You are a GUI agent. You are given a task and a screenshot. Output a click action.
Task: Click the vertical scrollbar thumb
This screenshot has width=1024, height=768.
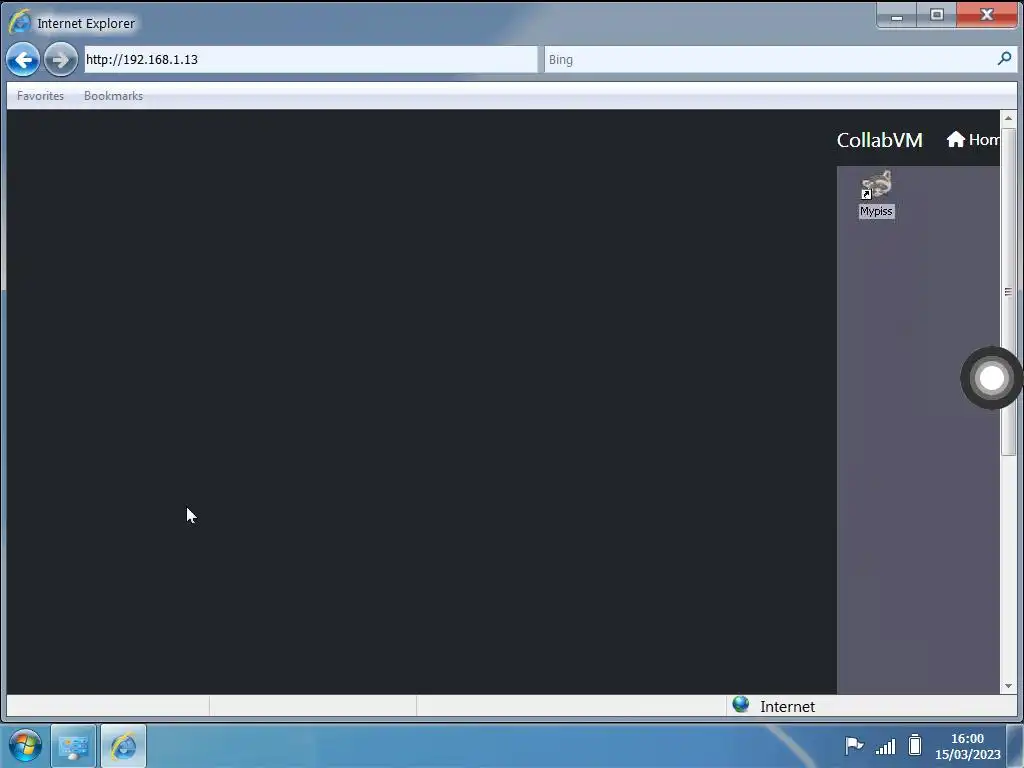pyautogui.click(x=1008, y=291)
